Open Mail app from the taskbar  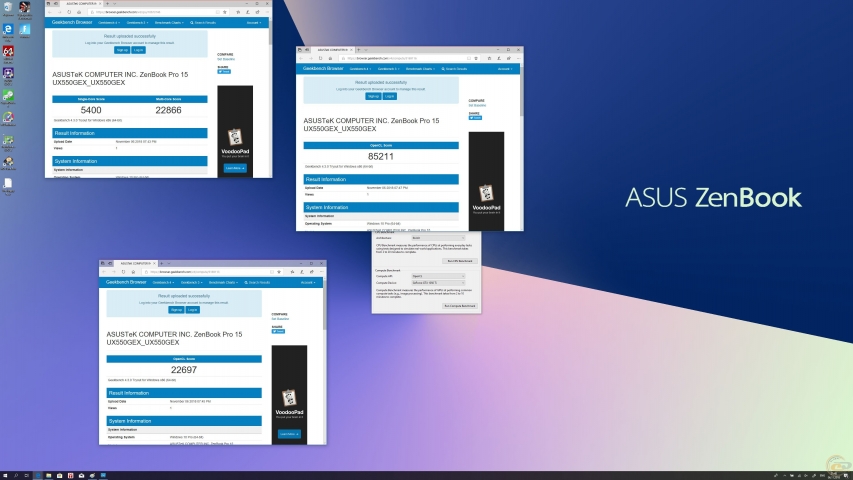[x=81, y=475]
